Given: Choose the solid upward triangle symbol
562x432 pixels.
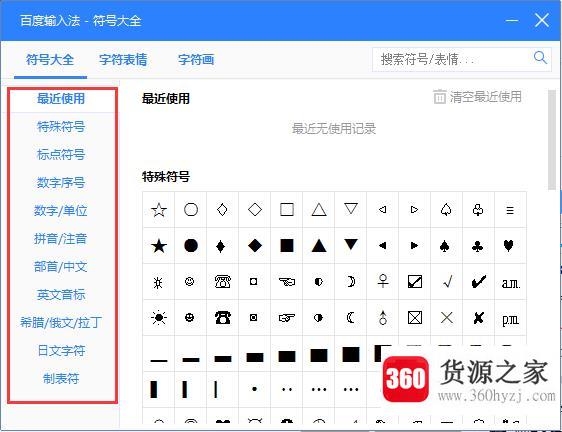Looking at the screenshot, I should 319,246.
